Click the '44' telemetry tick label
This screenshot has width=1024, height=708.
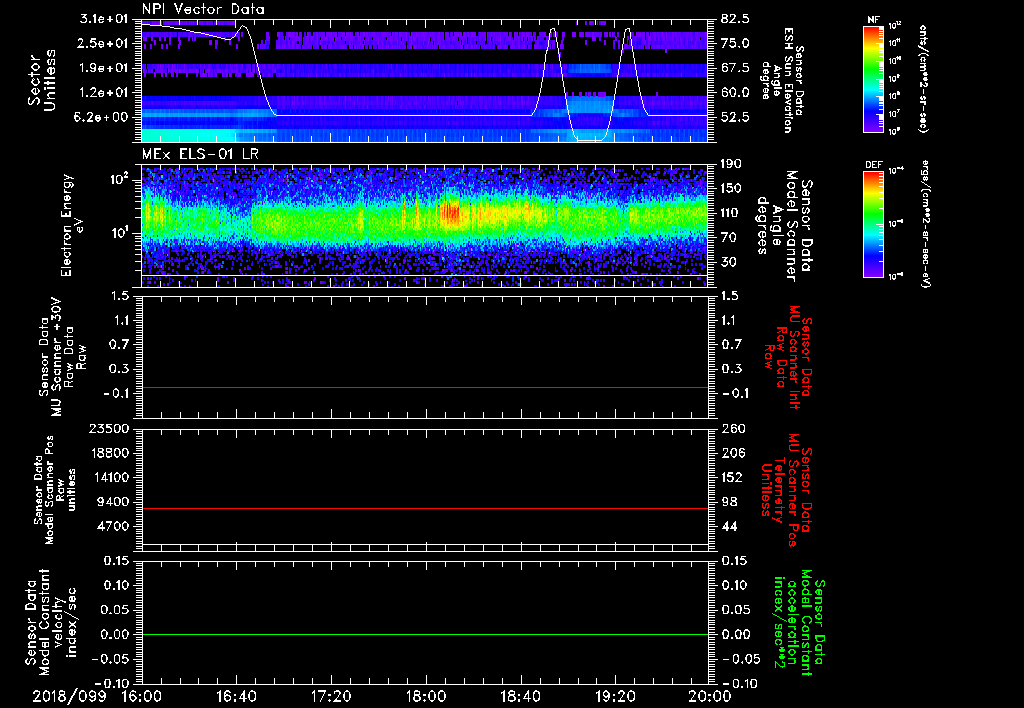tap(729, 526)
